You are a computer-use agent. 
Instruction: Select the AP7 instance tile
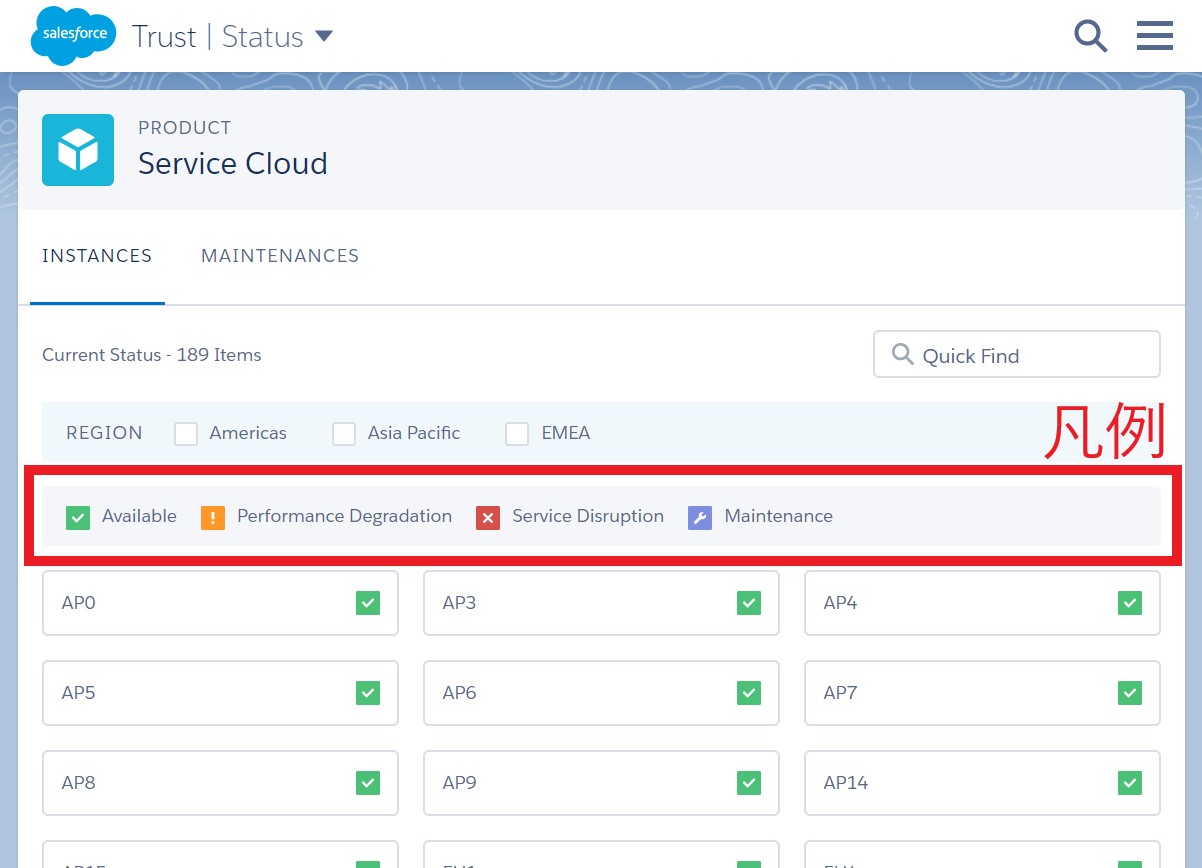[x=981, y=693]
